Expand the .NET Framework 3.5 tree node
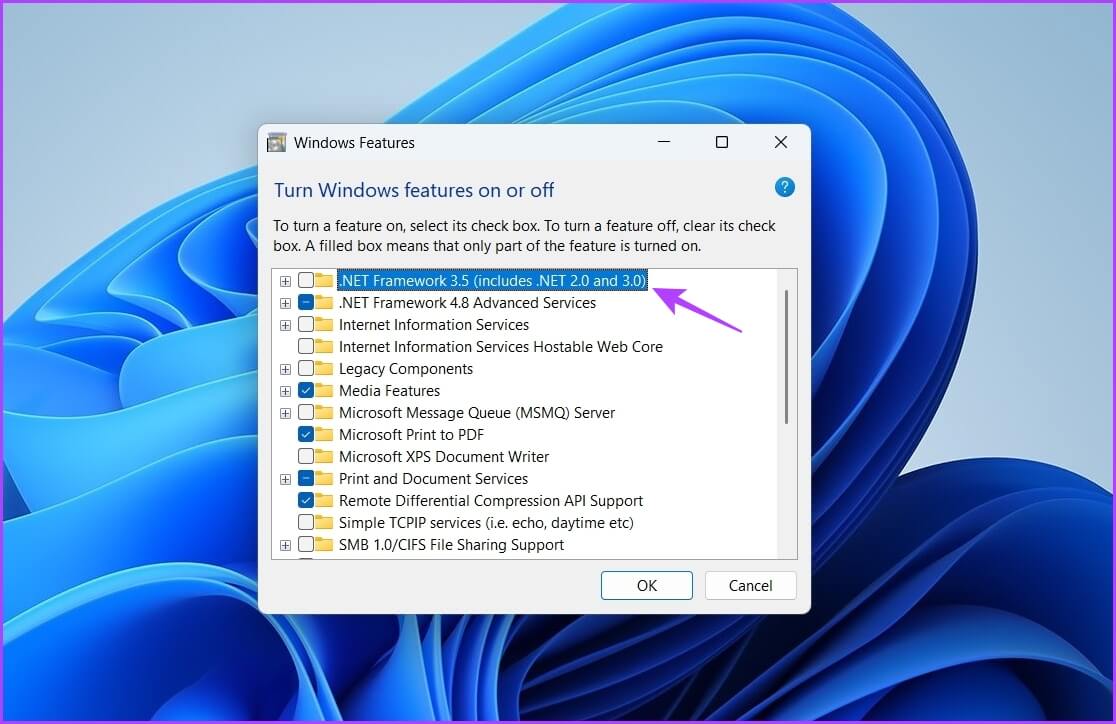This screenshot has height=724, width=1116. coord(285,281)
